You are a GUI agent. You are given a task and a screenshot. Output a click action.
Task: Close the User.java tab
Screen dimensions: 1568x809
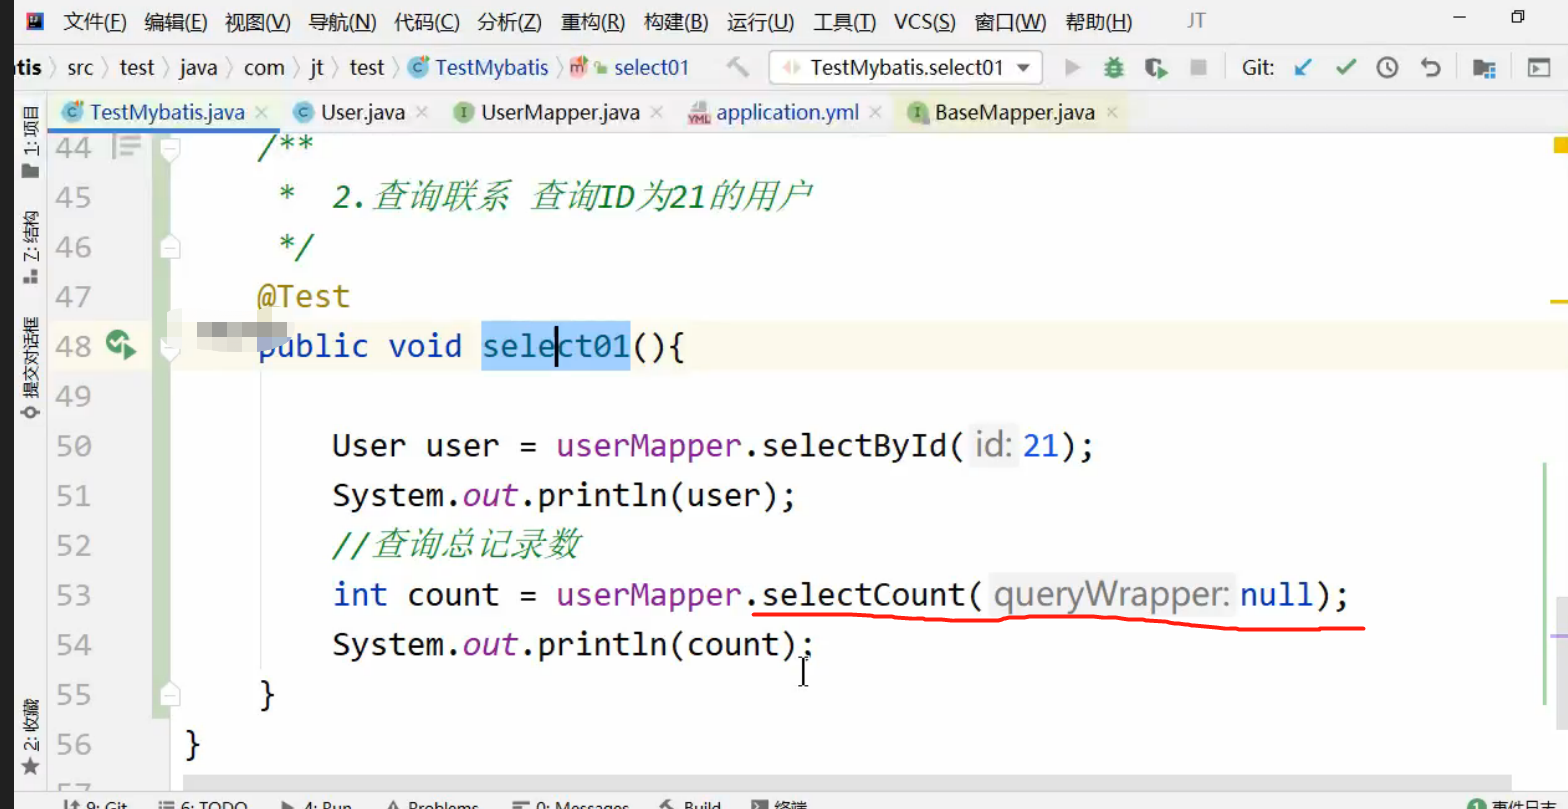422,113
